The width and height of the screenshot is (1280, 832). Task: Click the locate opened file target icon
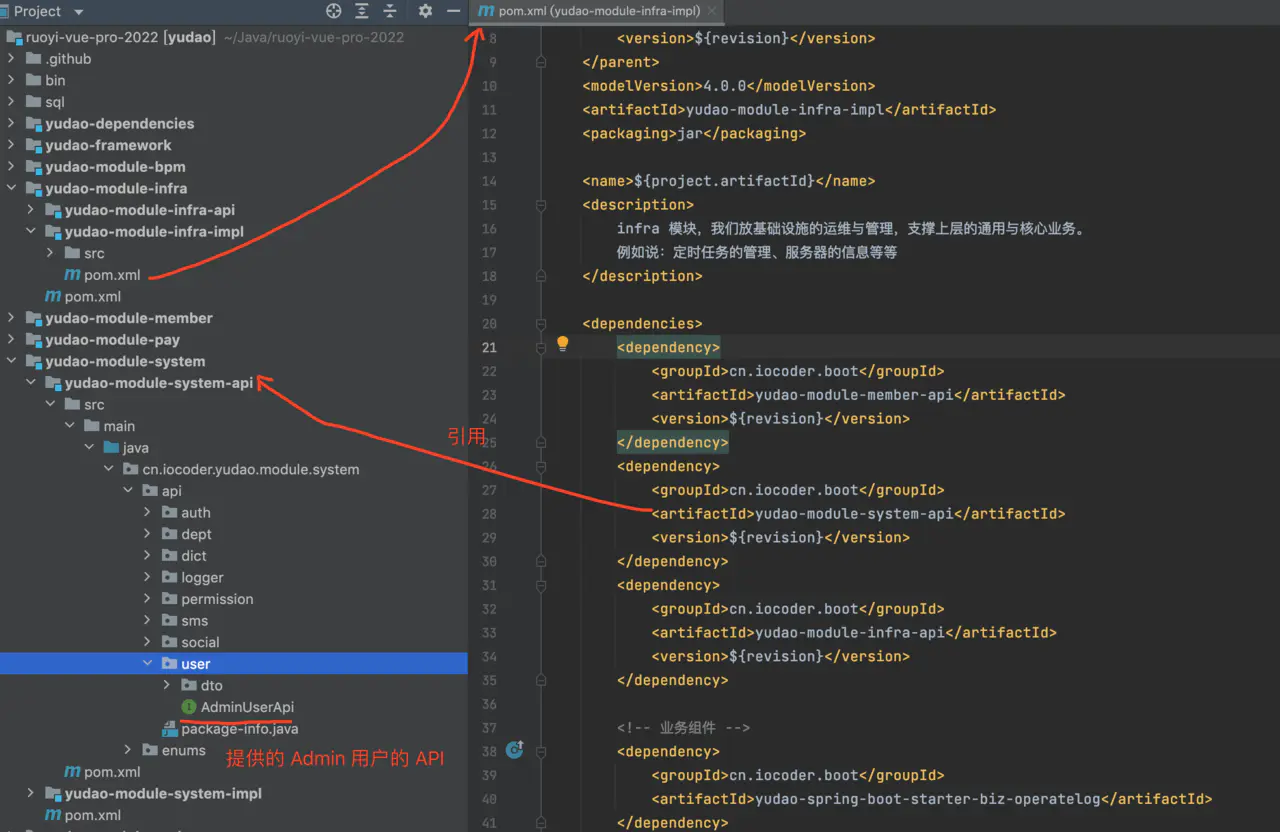click(334, 11)
